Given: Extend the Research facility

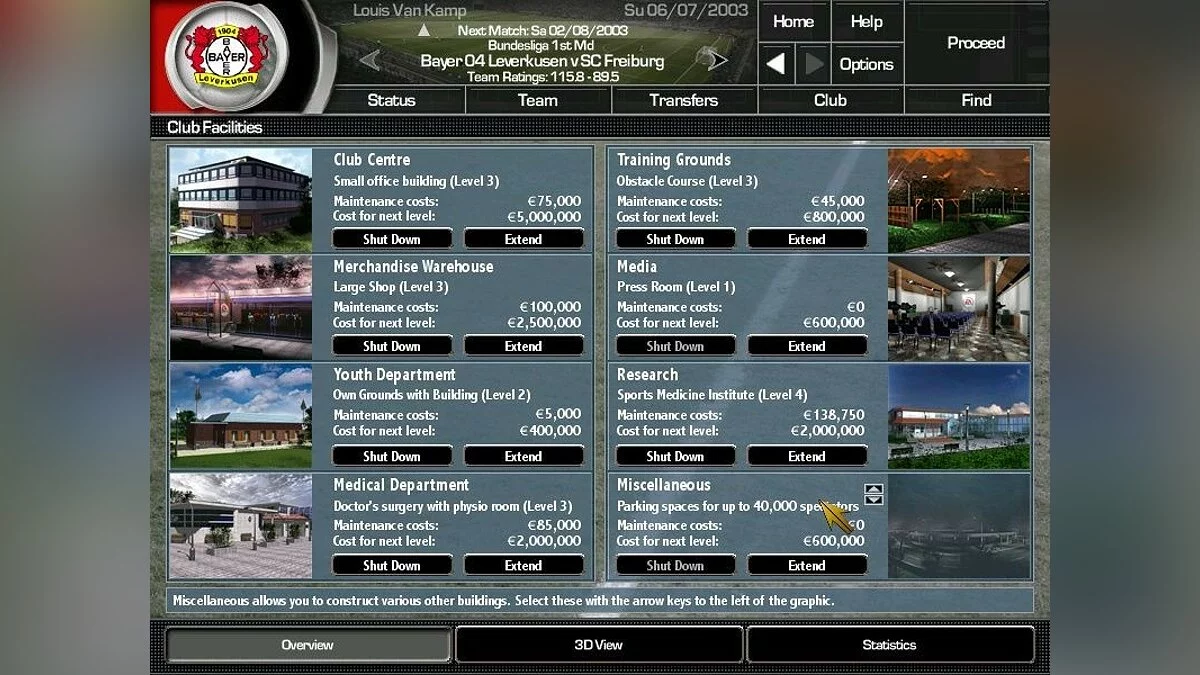Looking at the screenshot, I should click(x=807, y=456).
